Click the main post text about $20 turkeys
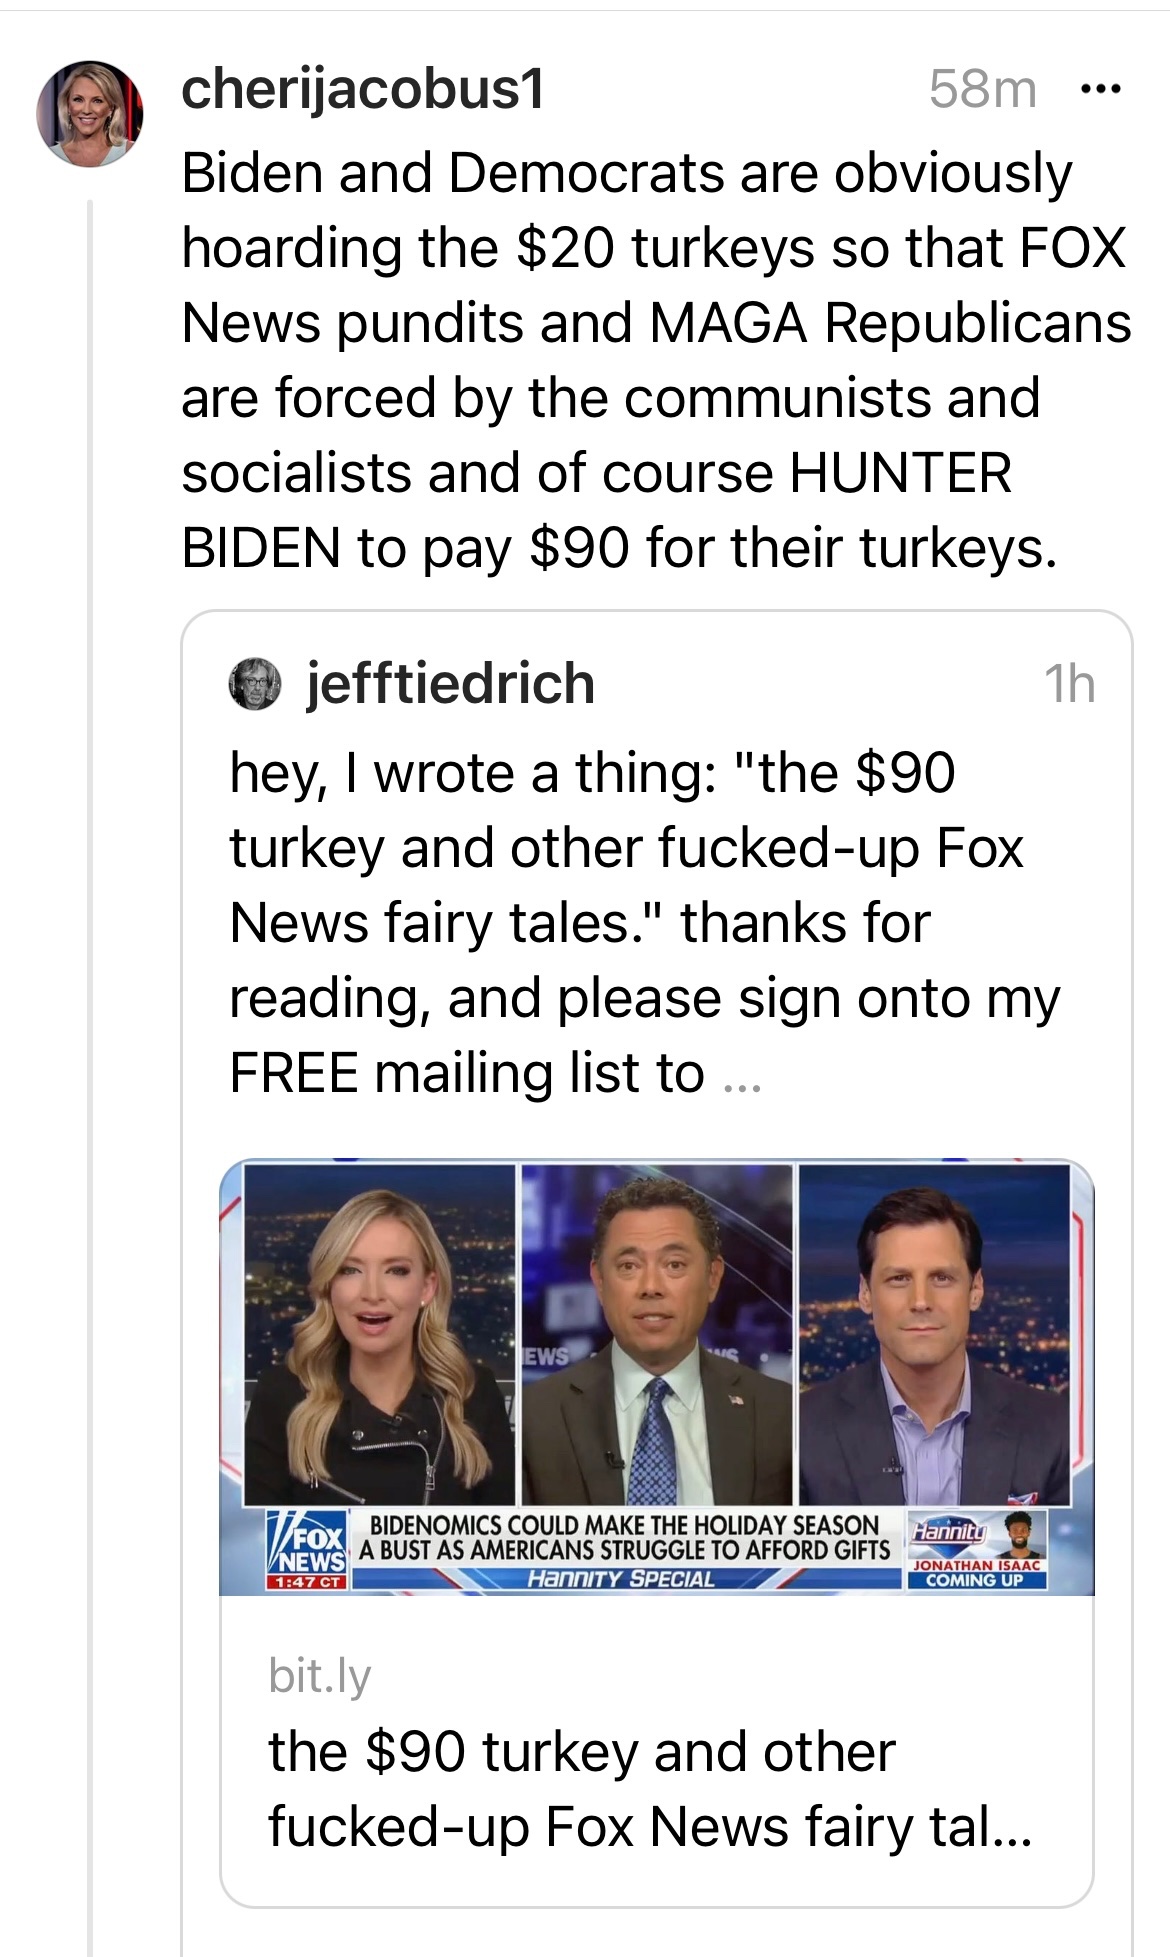Image resolution: width=1170 pixels, height=1957 pixels. (655, 360)
